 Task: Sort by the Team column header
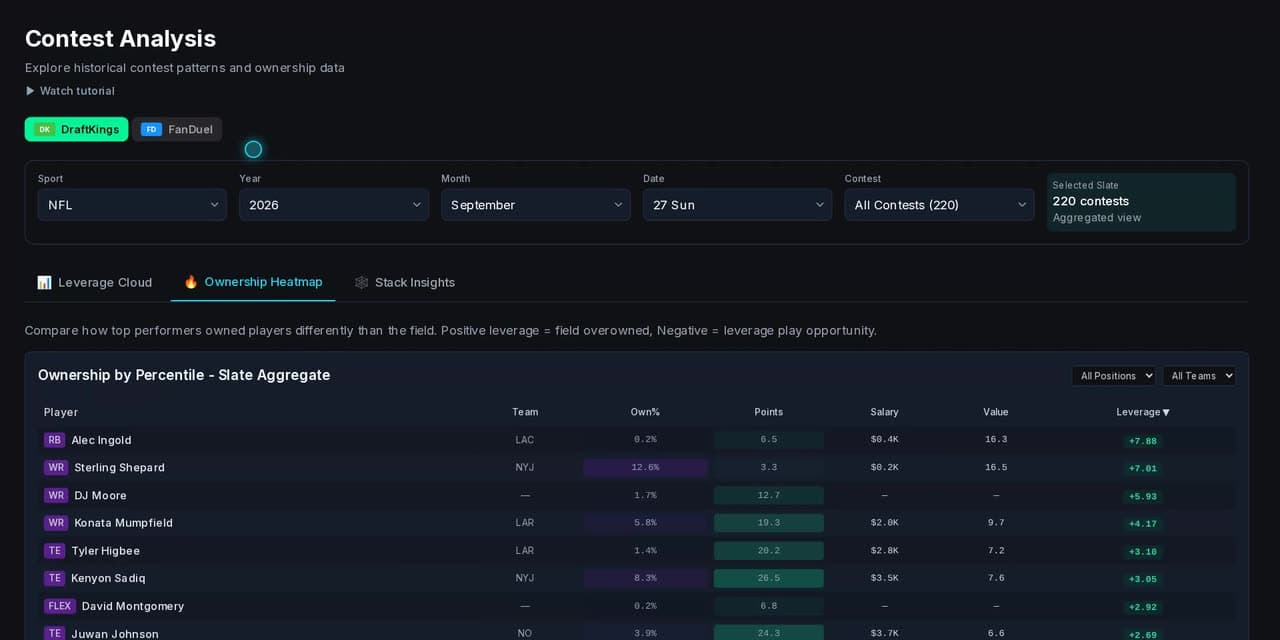click(525, 412)
